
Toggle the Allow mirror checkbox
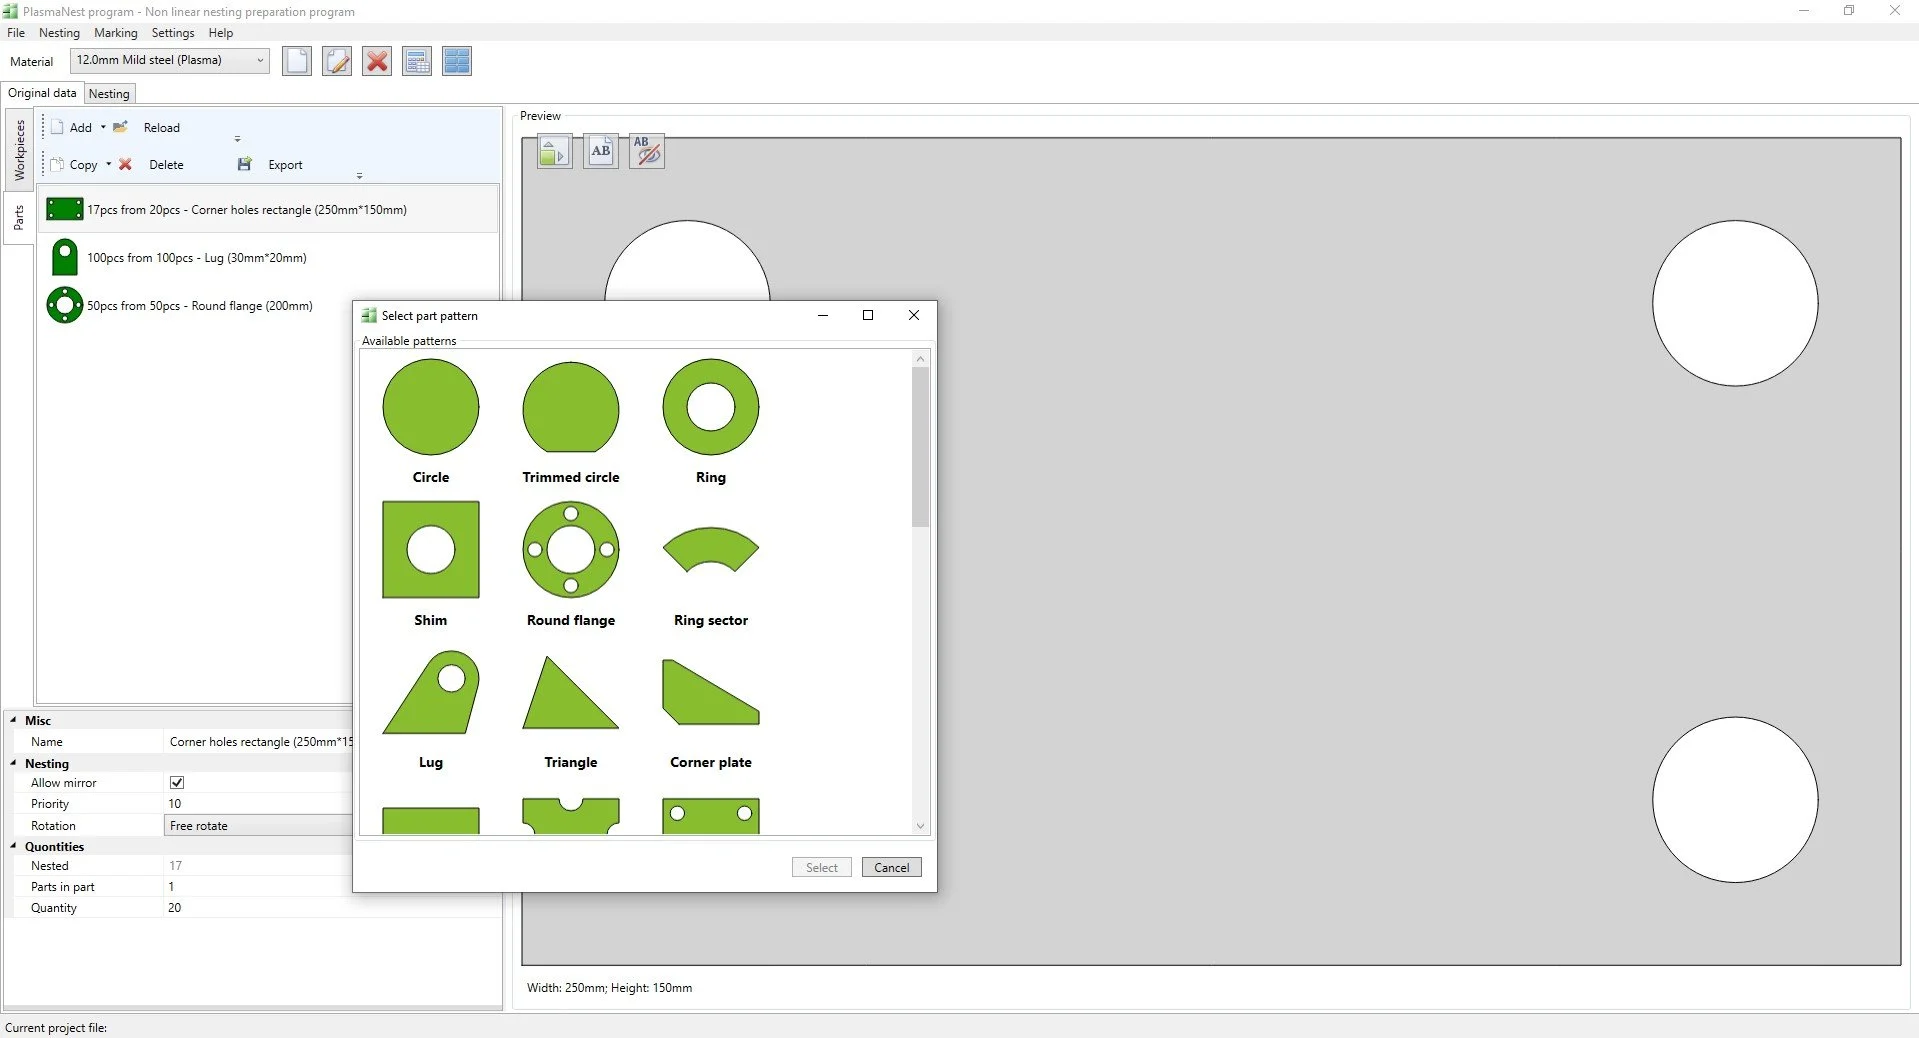click(177, 783)
